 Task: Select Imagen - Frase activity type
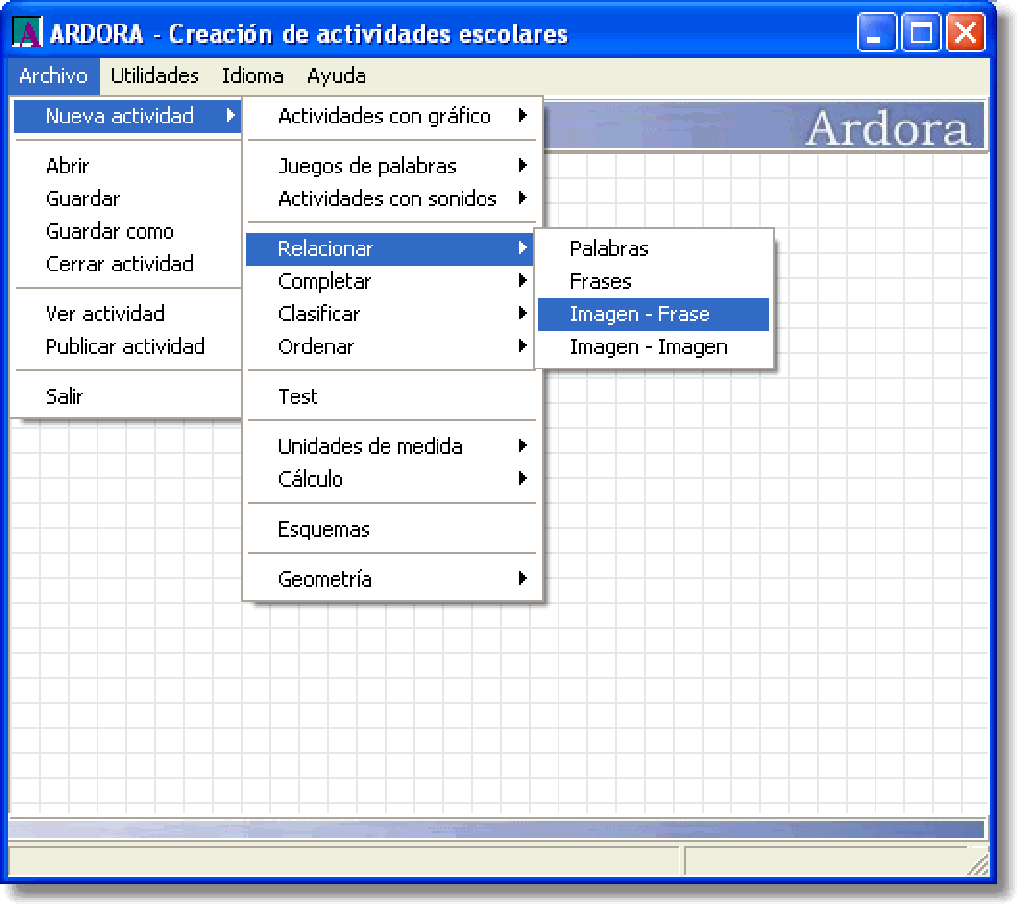(x=653, y=314)
